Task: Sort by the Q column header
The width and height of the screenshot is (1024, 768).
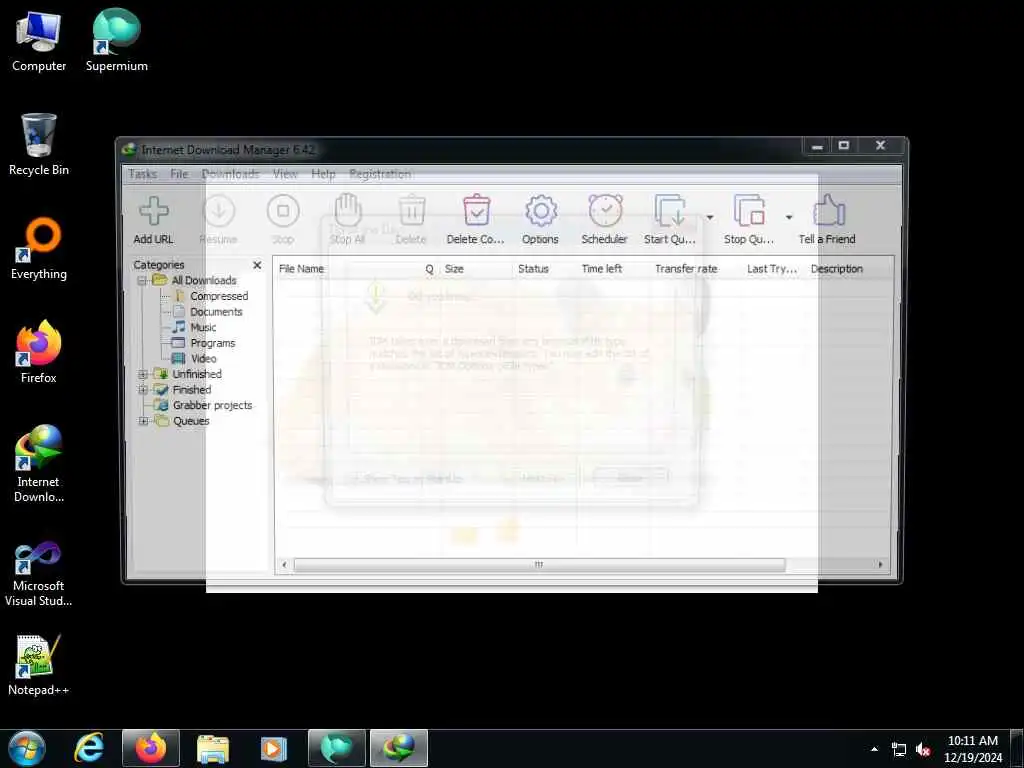Action: point(429,269)
